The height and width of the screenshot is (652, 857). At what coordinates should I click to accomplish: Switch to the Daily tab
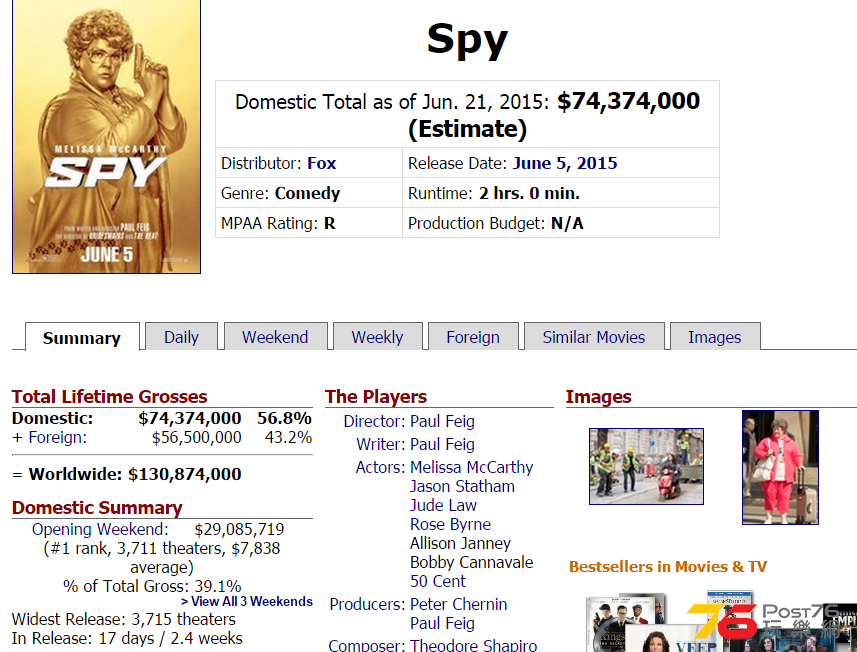(x=181, y=337)
